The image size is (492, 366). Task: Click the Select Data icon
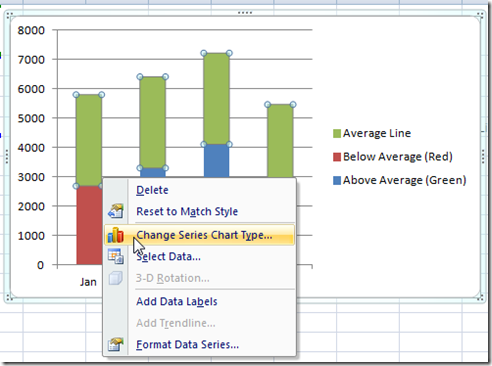click(x=116, y=256)
